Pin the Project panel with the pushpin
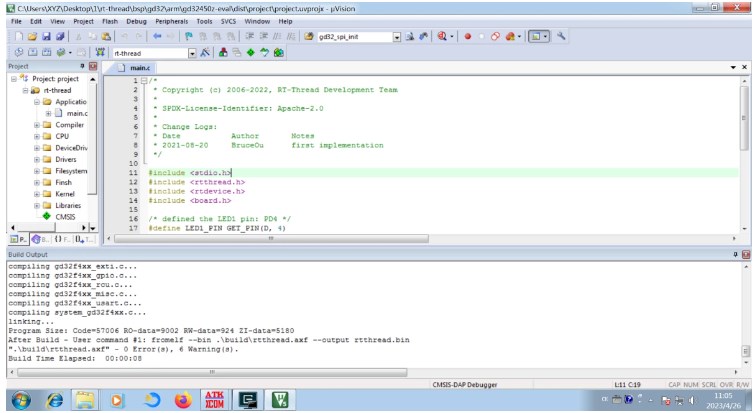 82,66
